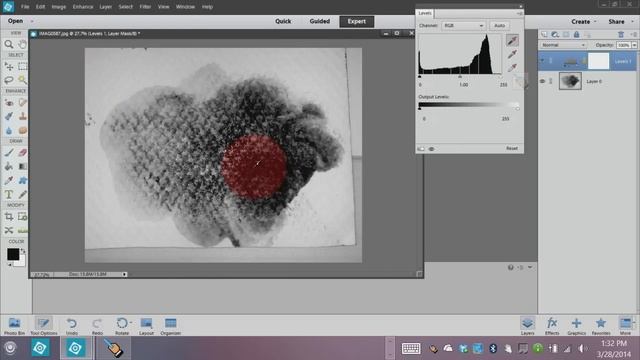Click the foreground color swatch
The height and width of the screenshot is (360, 640).
13,254
